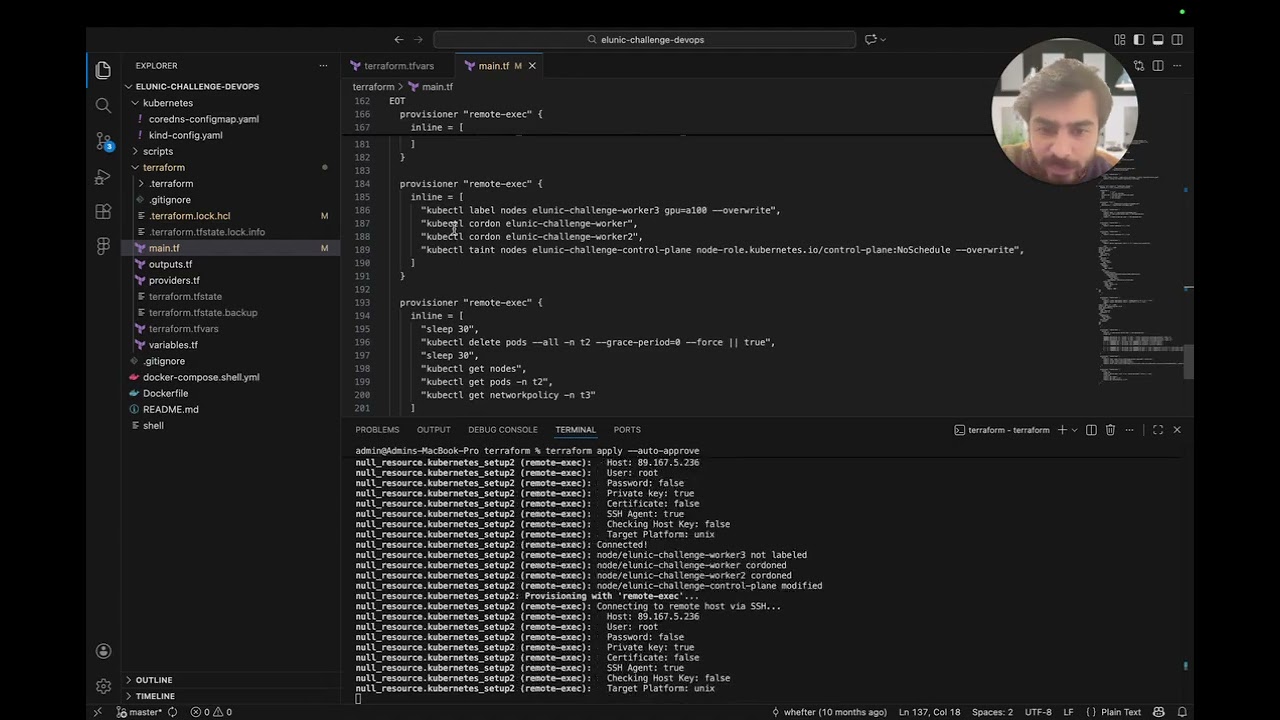Image resolution: width=1280 pixels, height=720 pixels.
Task: Click the Plain Text language mode
Action: point(1121,712)
